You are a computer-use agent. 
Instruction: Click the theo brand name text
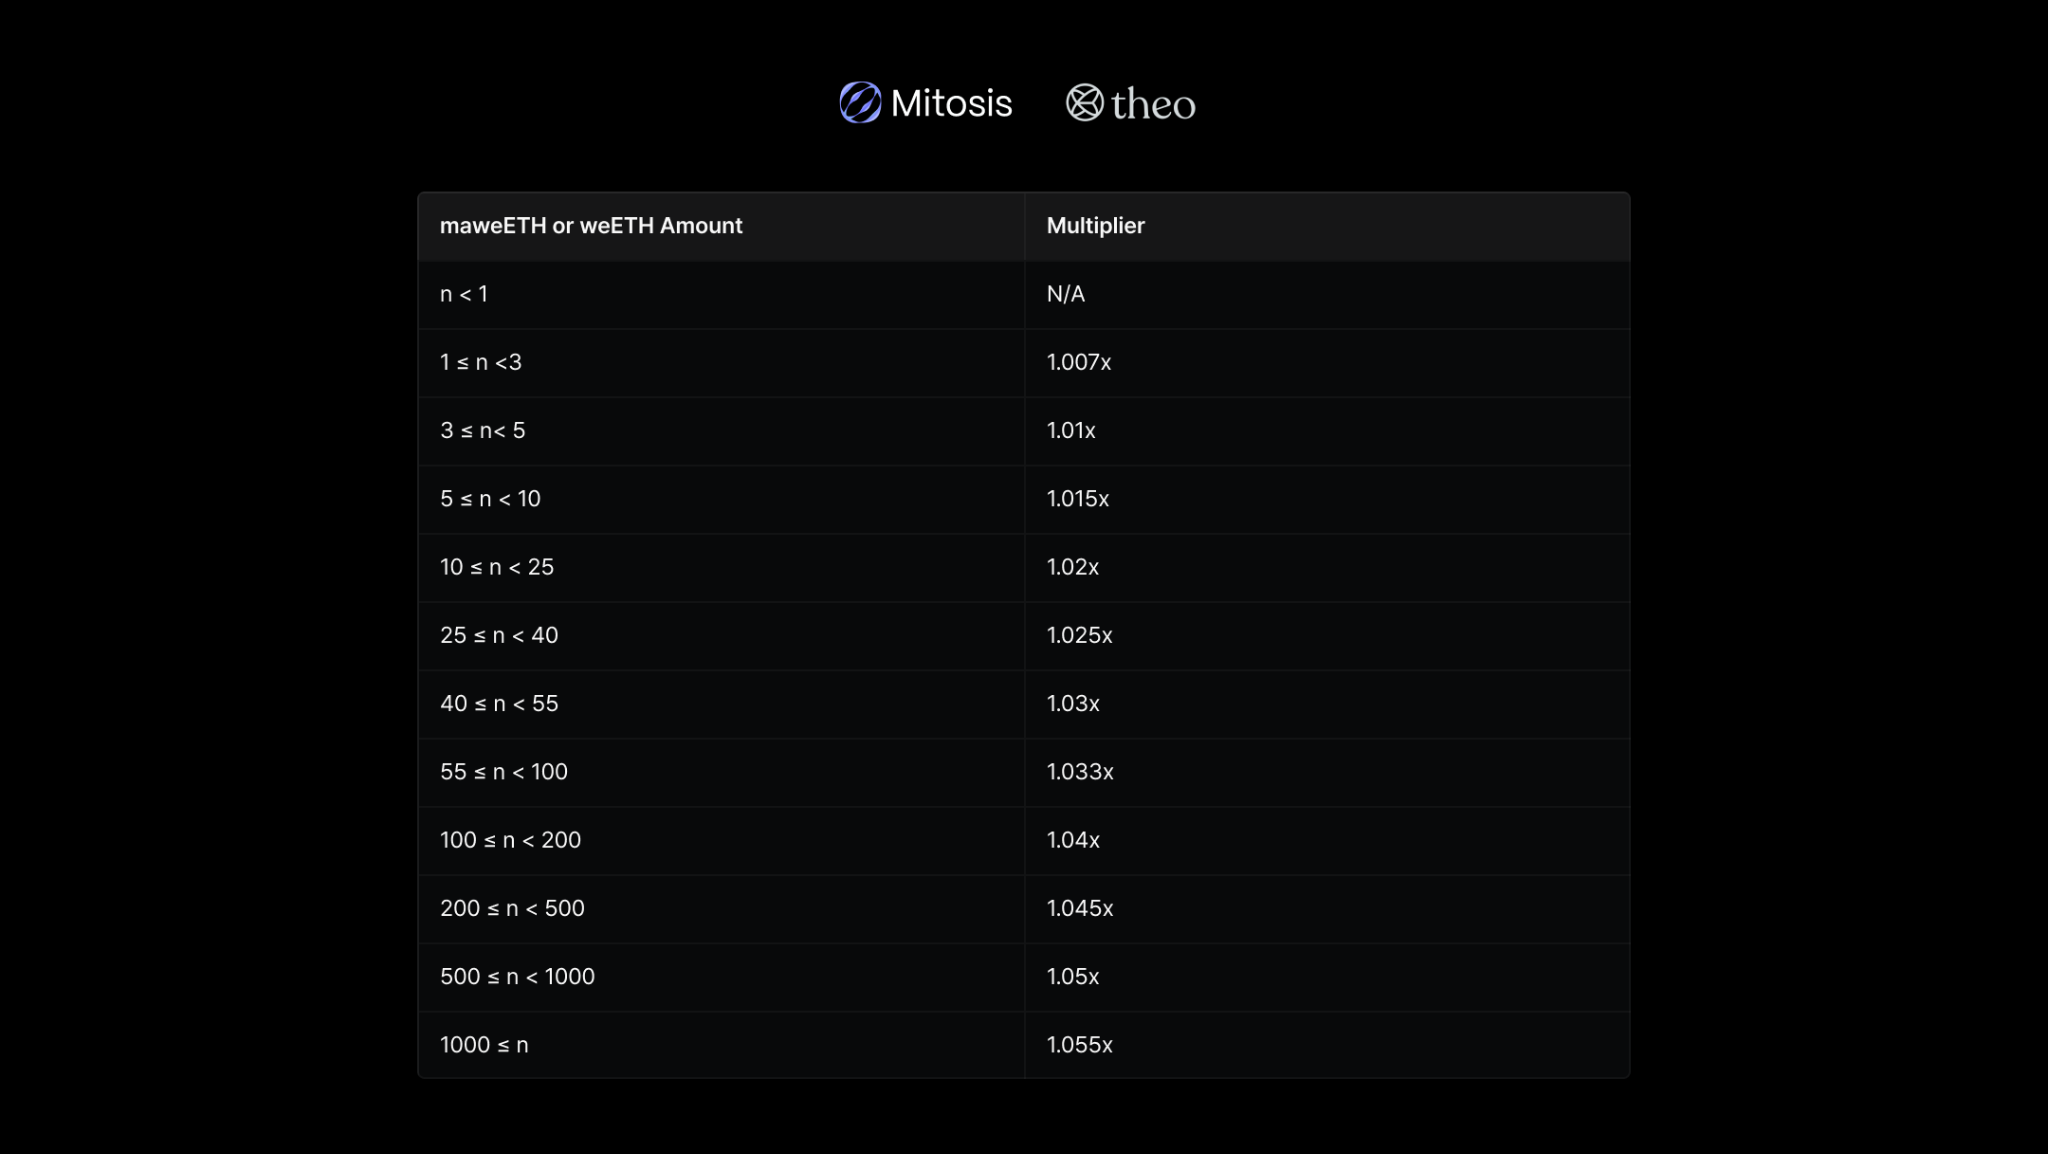click(x=1153, y=105)
